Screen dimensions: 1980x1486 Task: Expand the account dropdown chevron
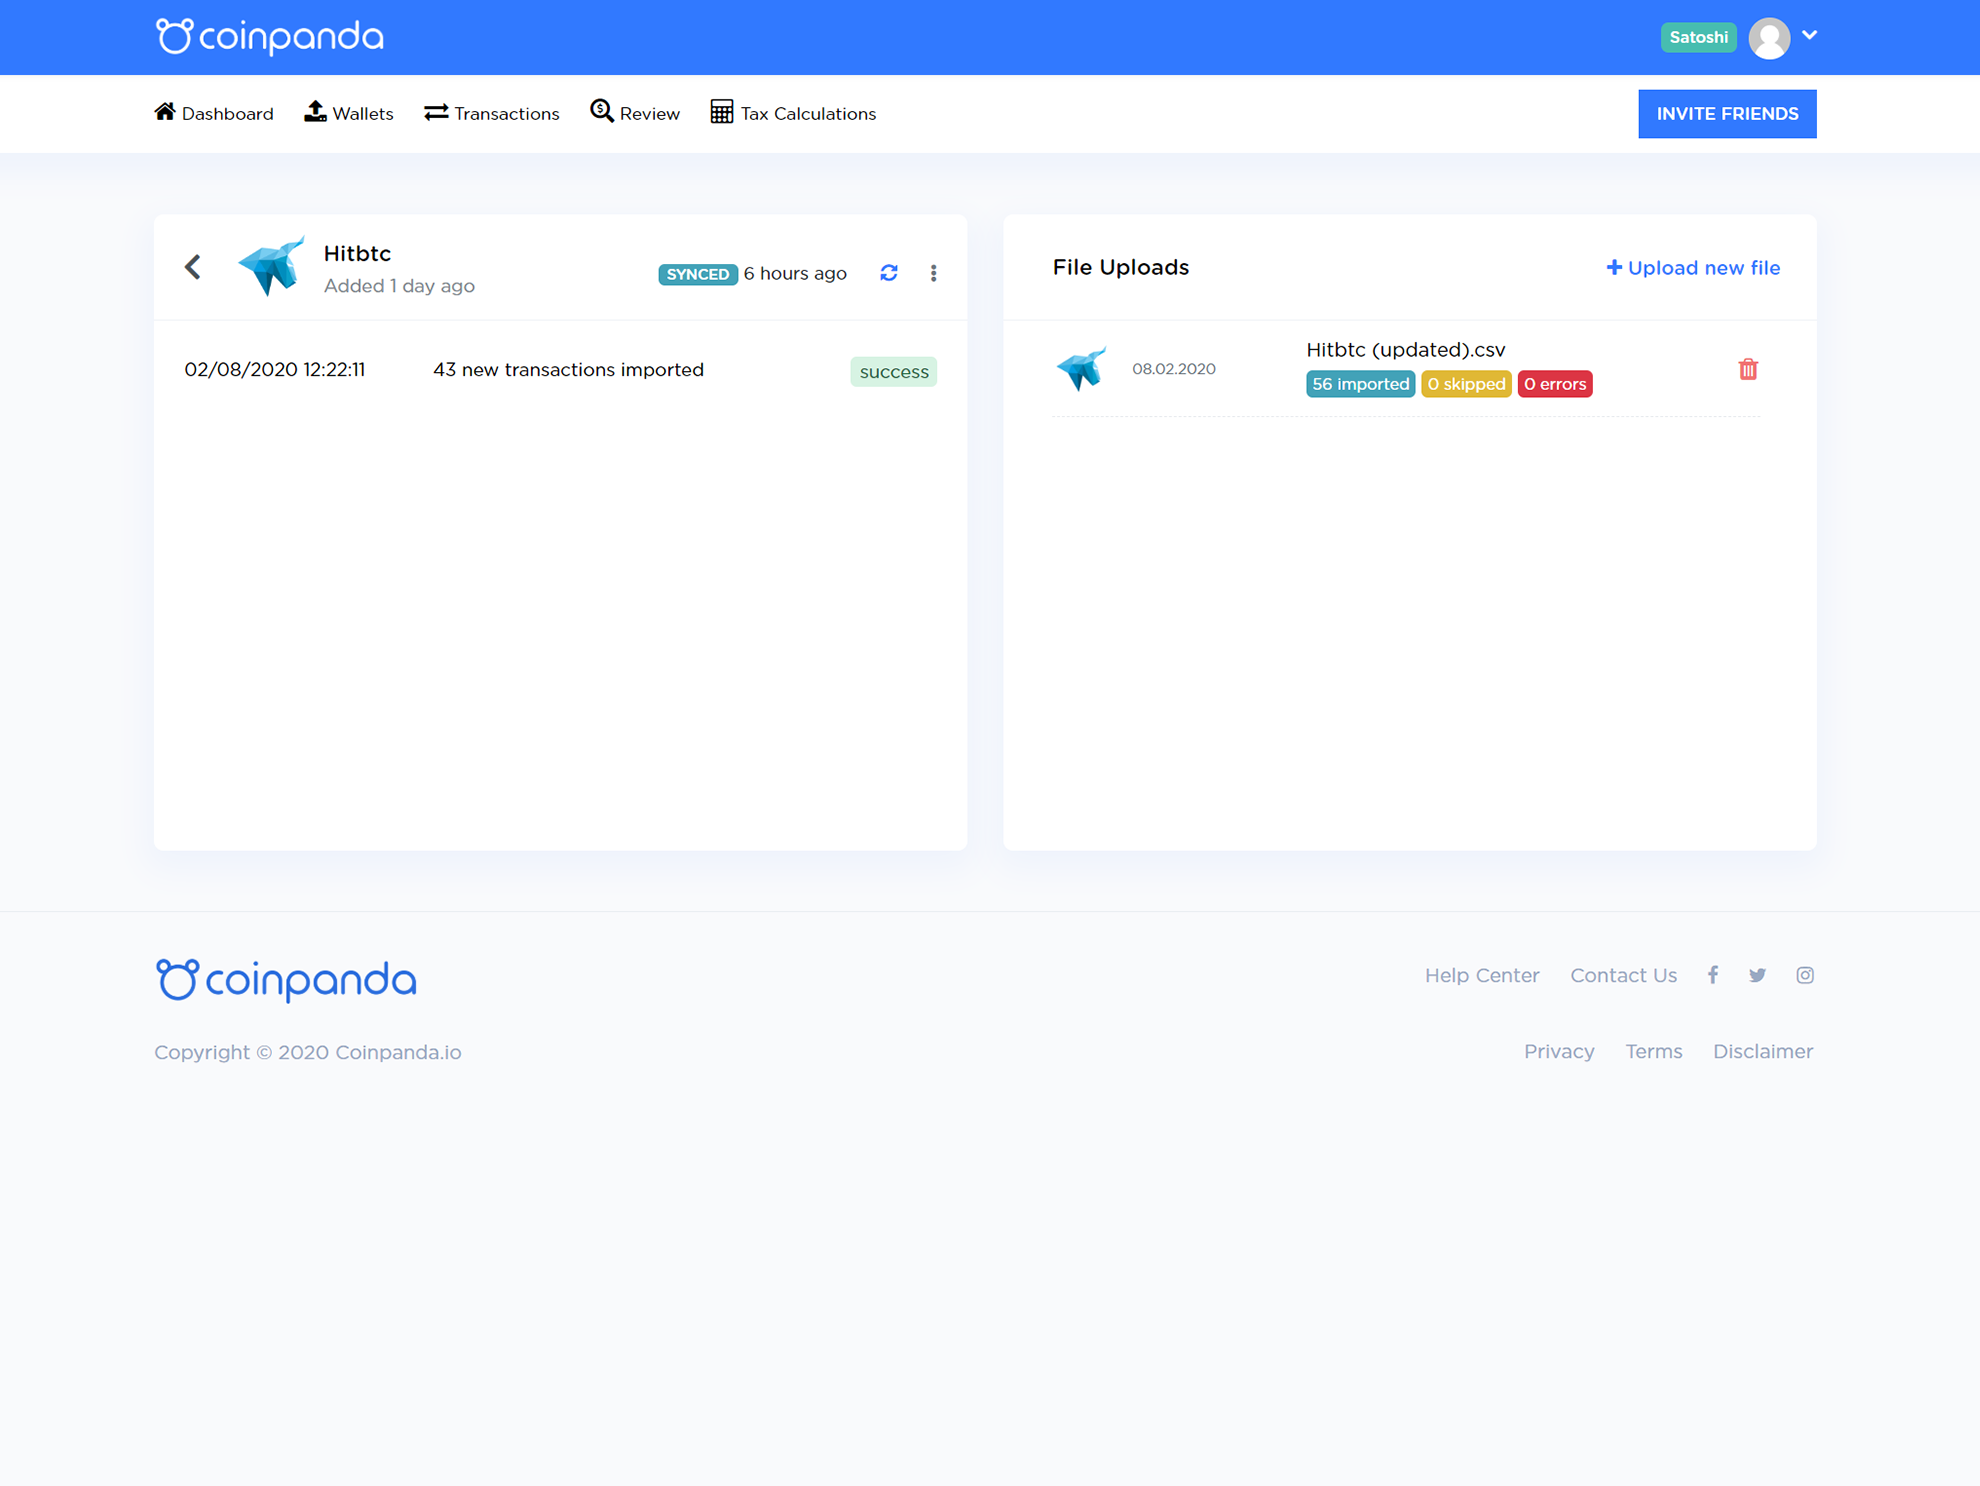click(x=1809, y=35)
